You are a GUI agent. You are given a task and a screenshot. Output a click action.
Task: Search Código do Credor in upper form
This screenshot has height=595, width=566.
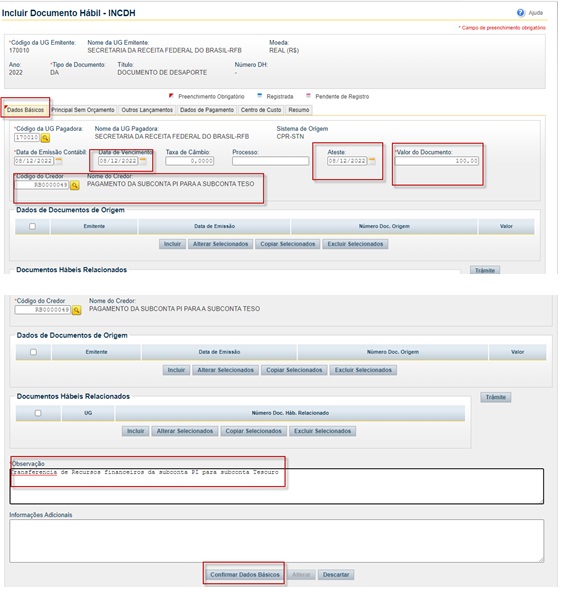pos(75,185)
